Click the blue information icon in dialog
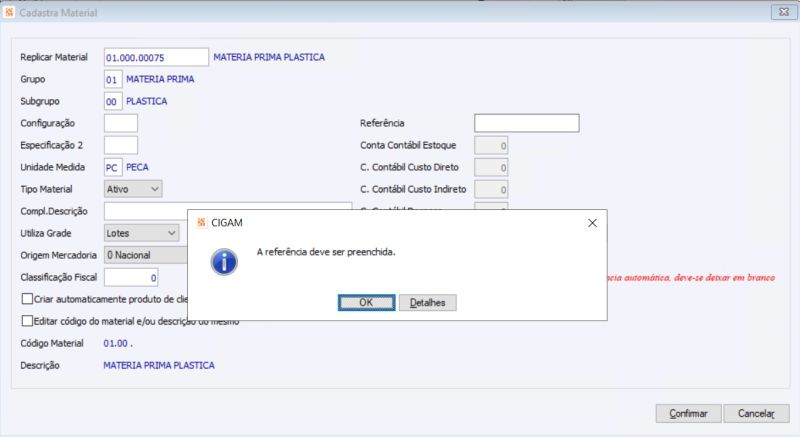 click(224, 262)
